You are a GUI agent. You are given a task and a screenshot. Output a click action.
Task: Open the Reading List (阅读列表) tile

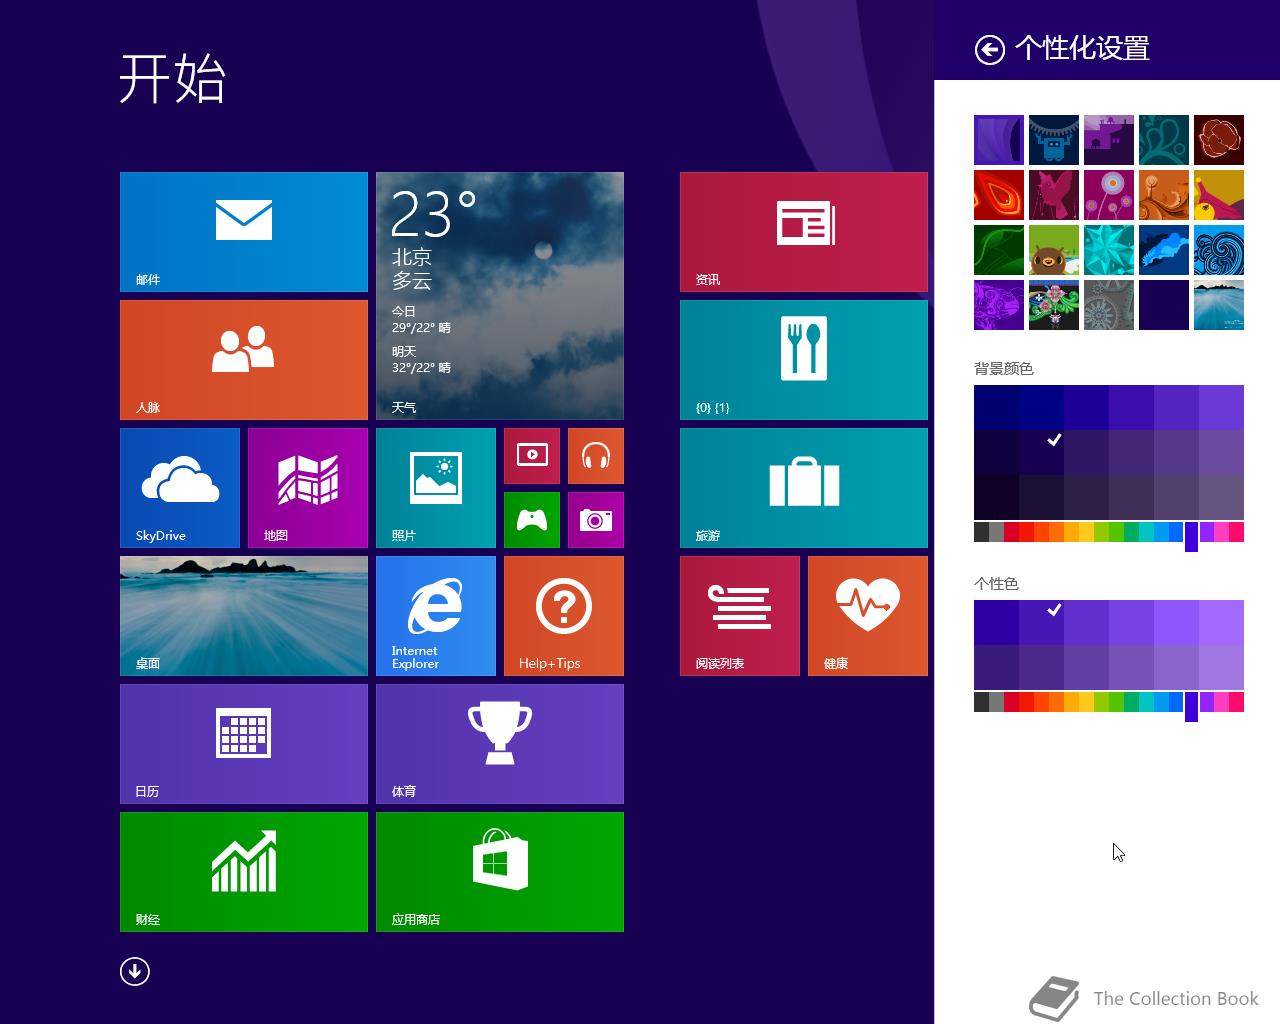(740, 616)
